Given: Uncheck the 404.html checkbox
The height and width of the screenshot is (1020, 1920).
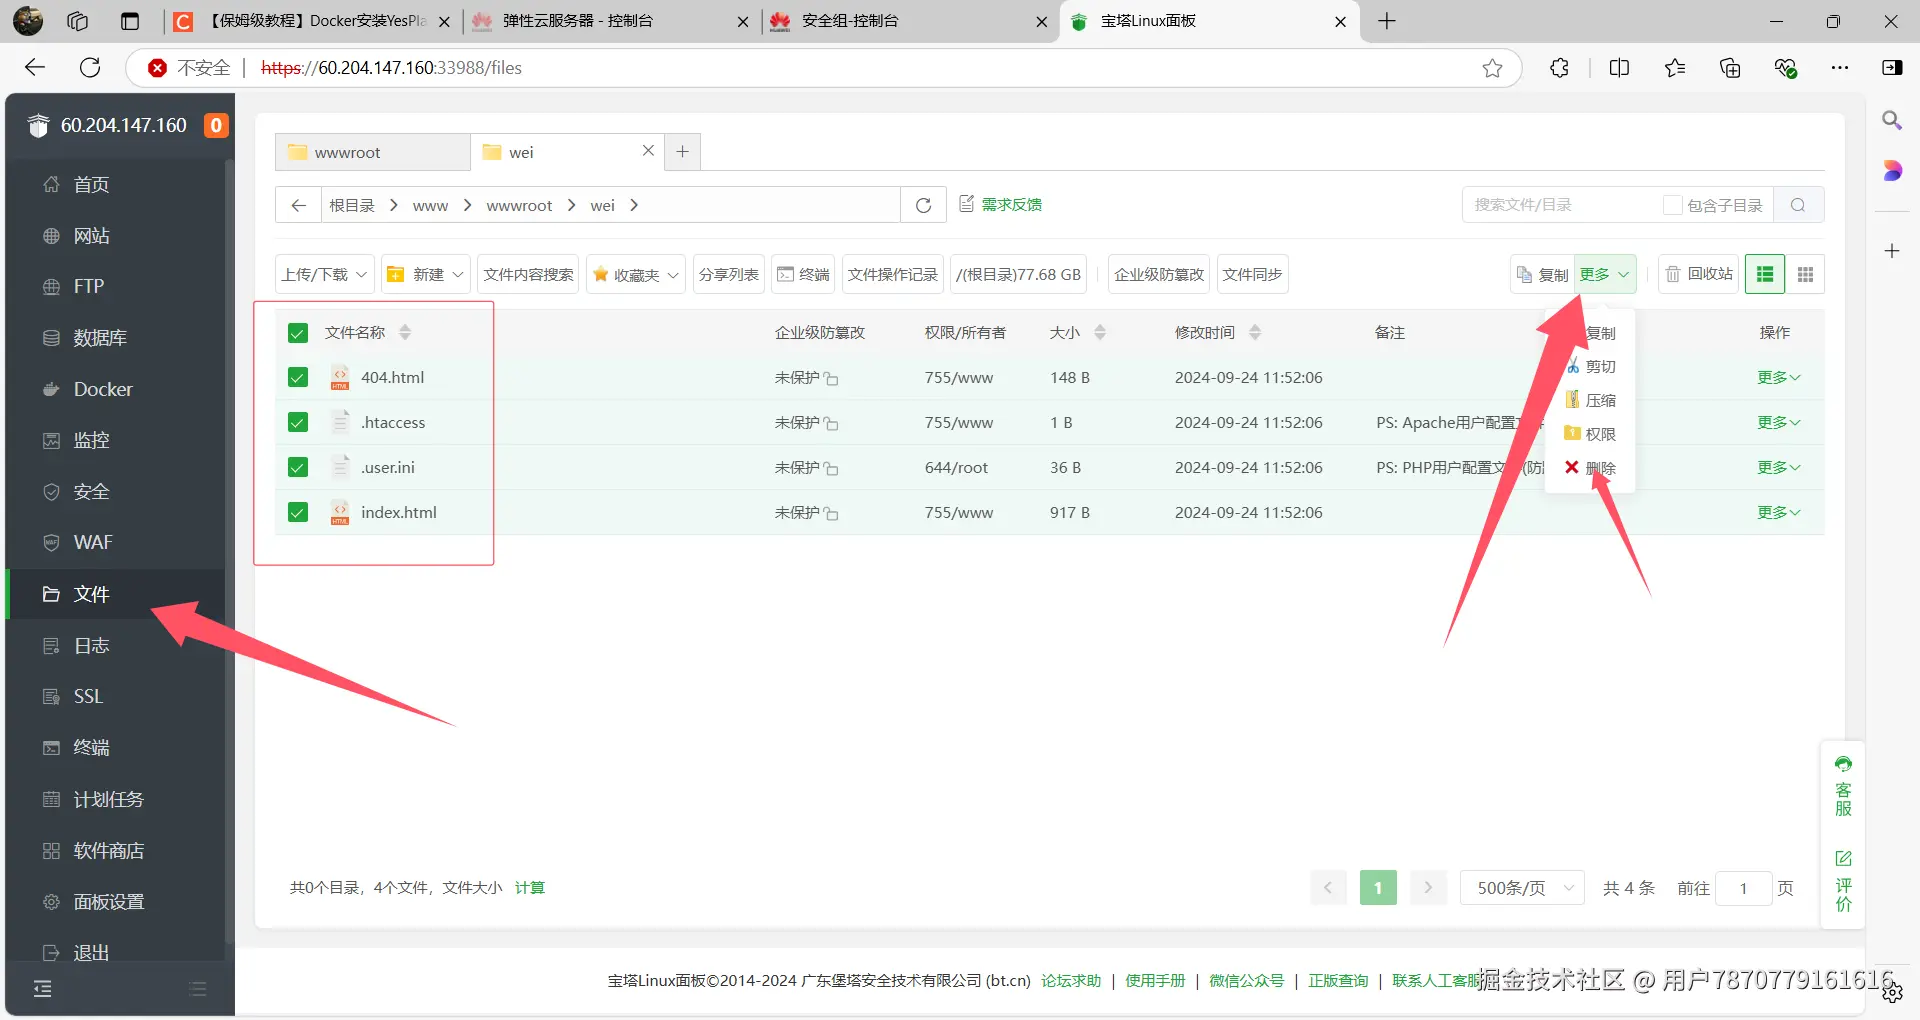Looking at the screenshot, I should click(298, 377).
